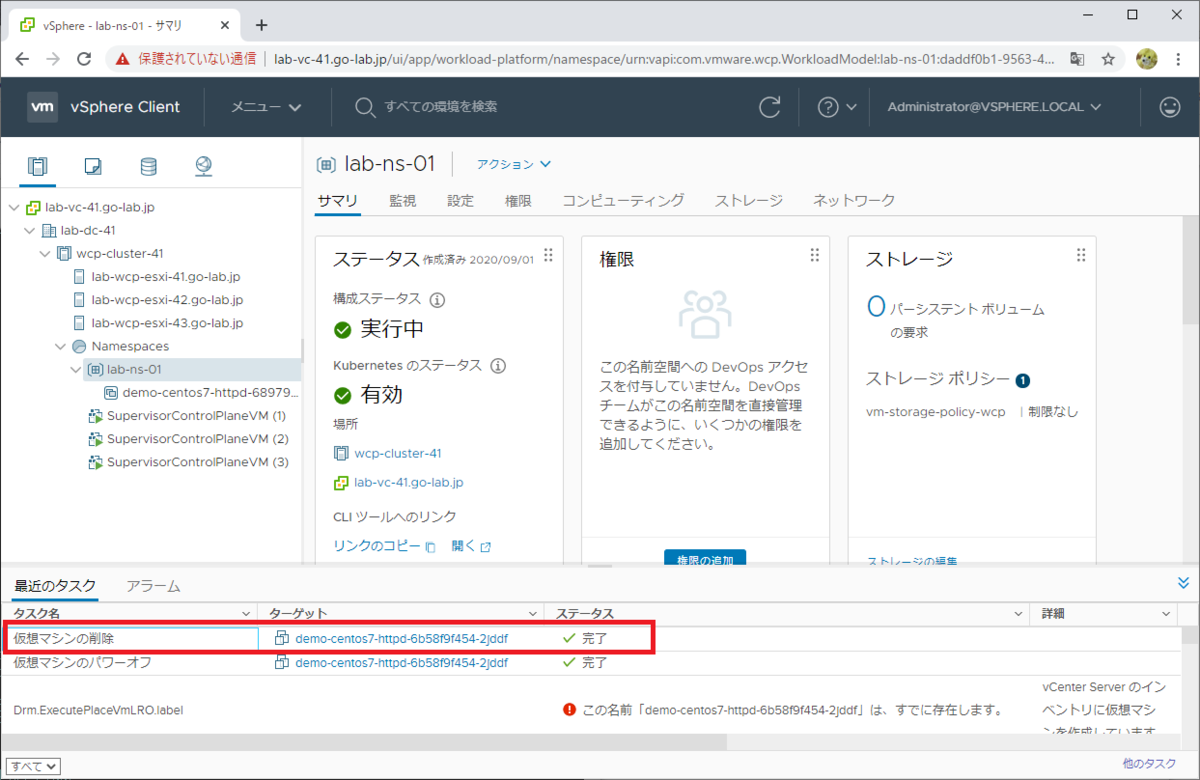The height and width of the screenshot is (780, 1200).
Task: Click the vm logo icon
Action: point(42,107)
